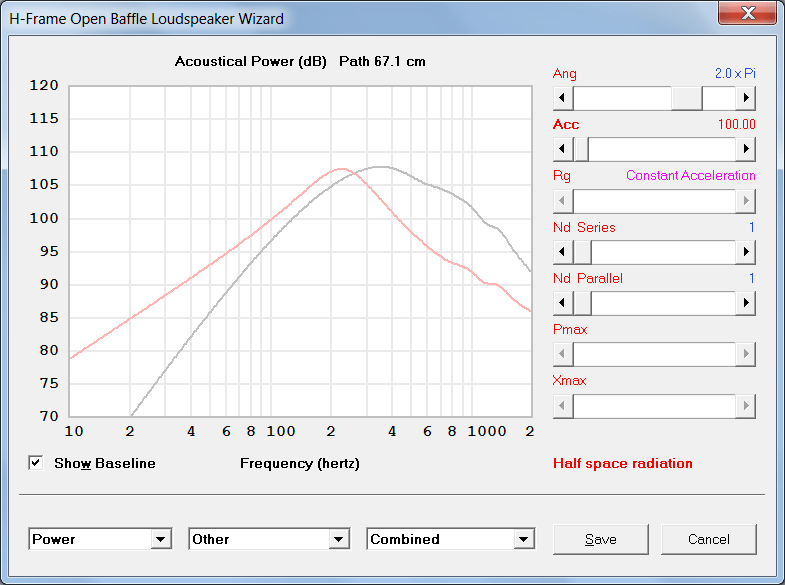Open the Other dropdown
785x585 pixels.
339,539
